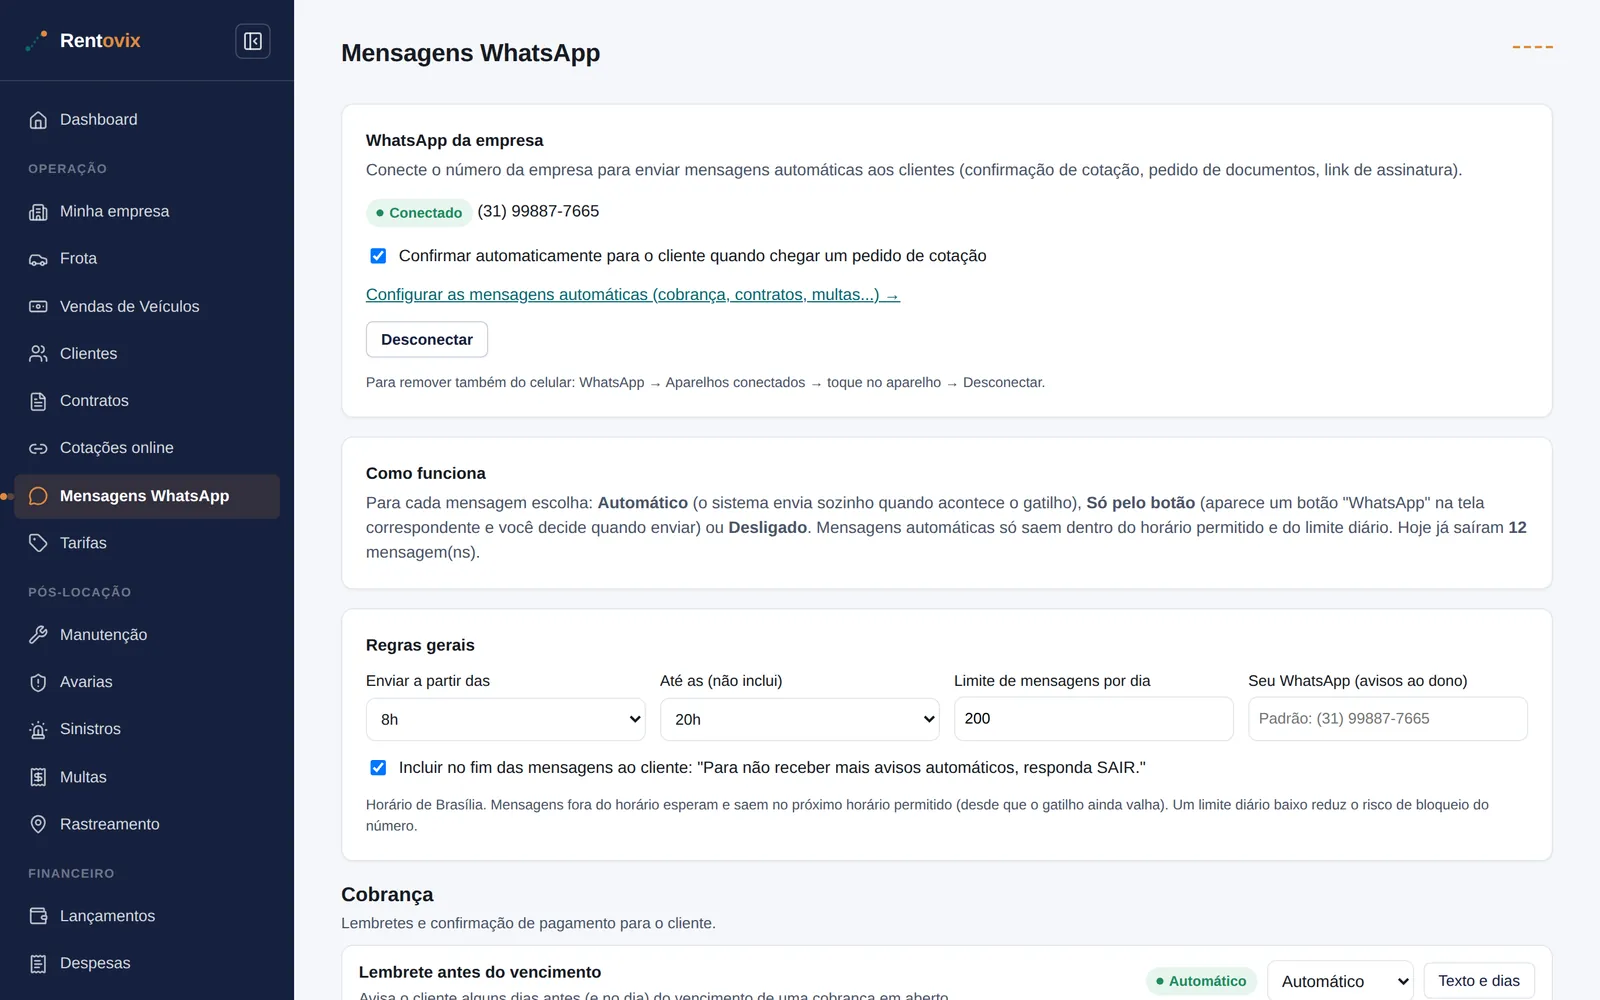Open the automatic messages configuration link
Screen dimensions: 1600x1000
(x=633, y=295)
